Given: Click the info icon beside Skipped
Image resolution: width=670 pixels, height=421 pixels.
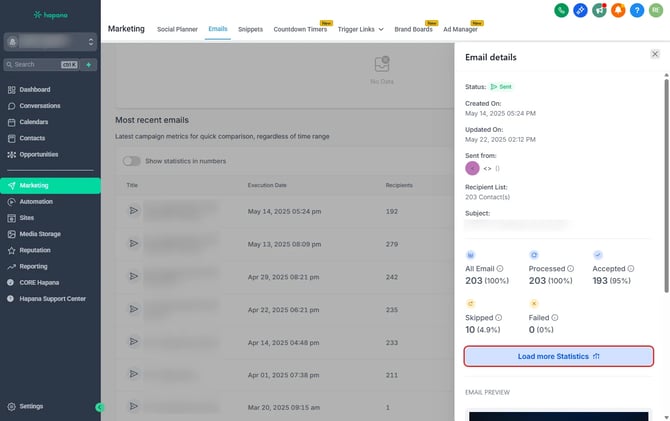Looking at the screenshot, I should pos(499,317).
